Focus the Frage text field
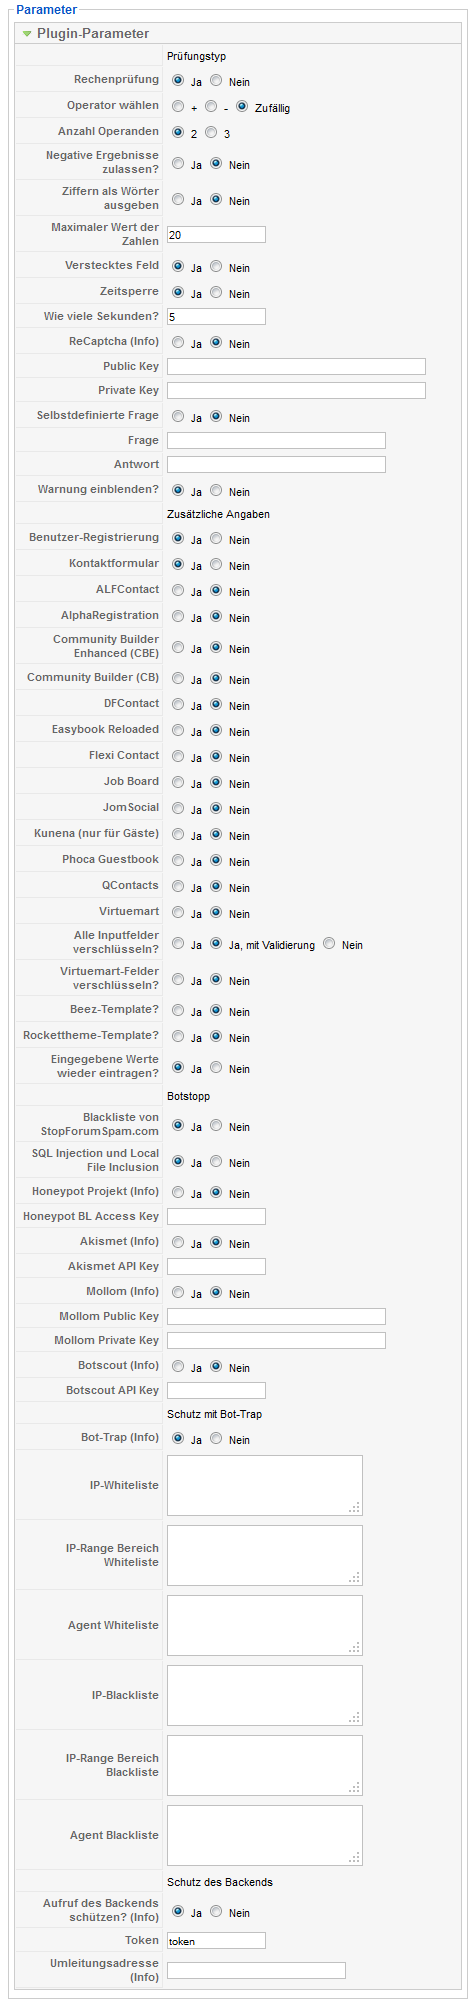The width and height of the screenshot is (474, 2008). click(x=276, y=440)
